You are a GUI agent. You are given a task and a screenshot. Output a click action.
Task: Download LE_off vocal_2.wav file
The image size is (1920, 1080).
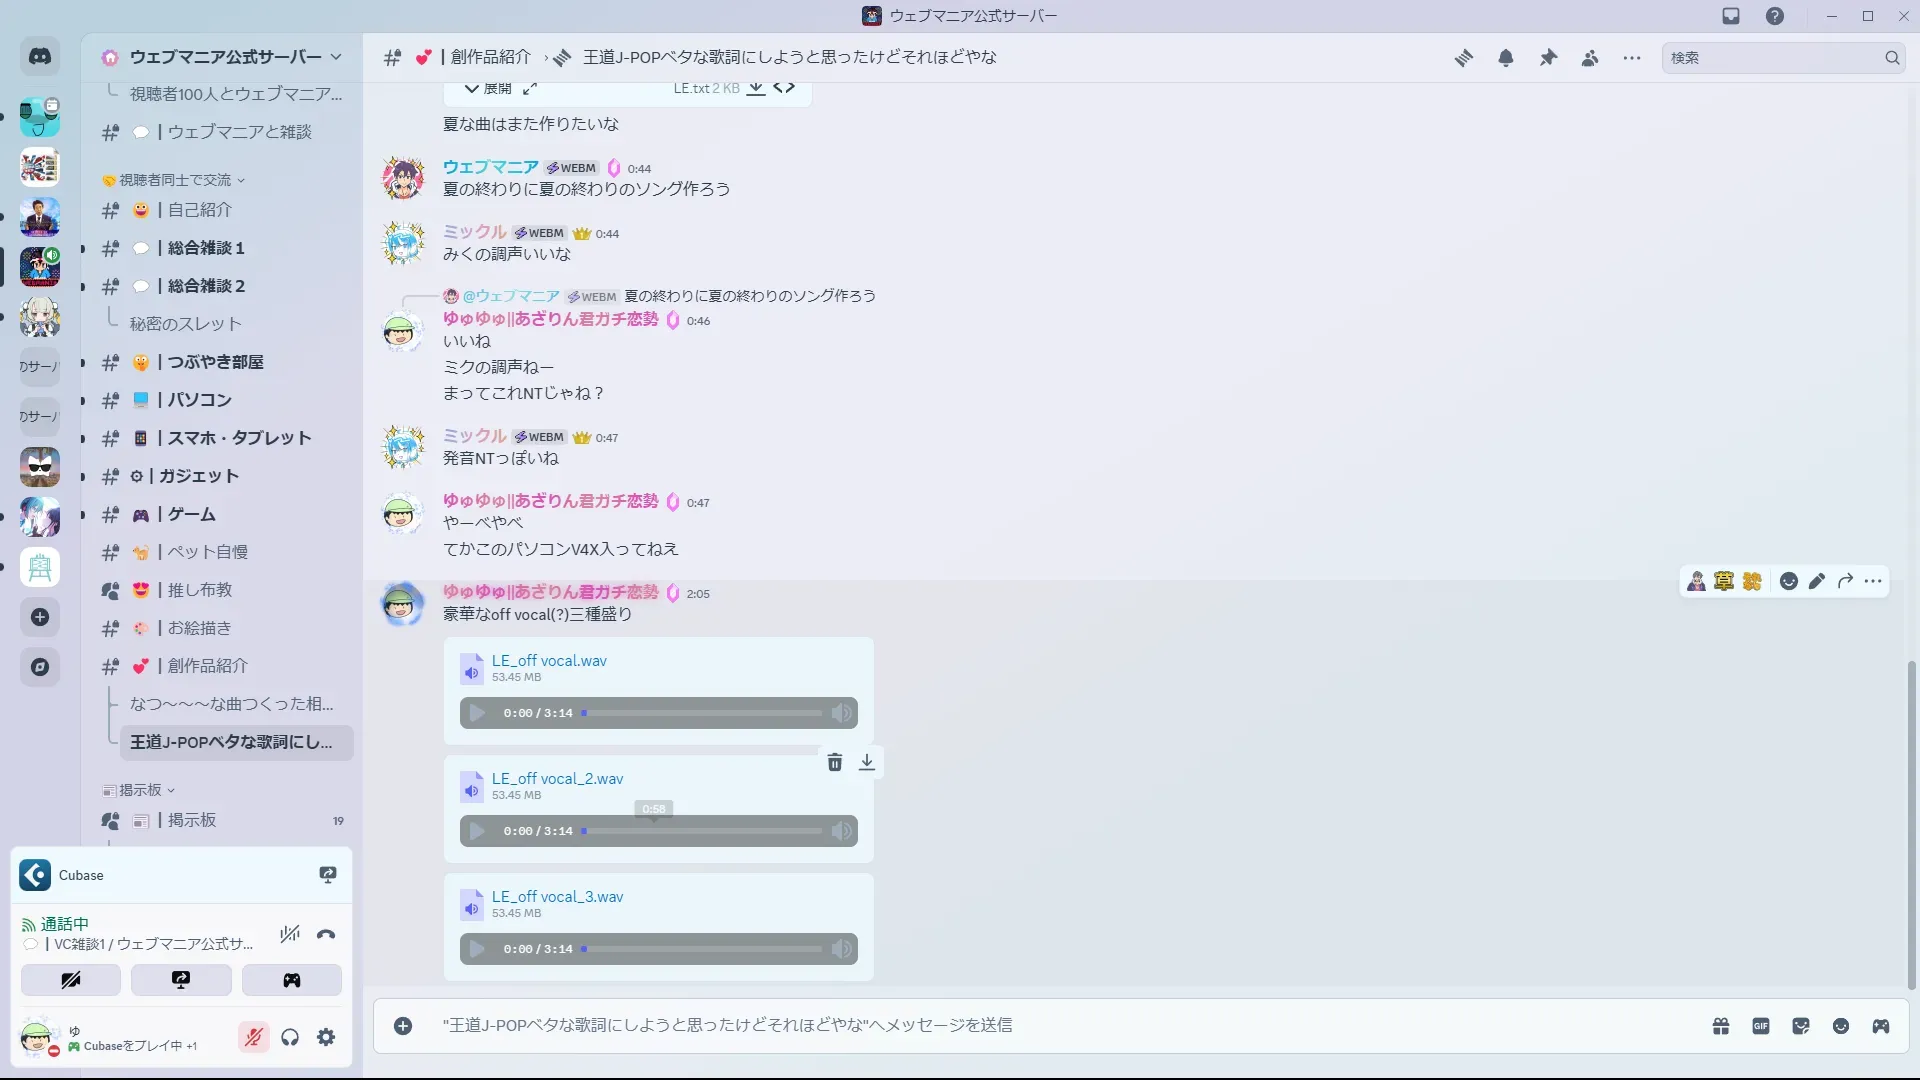(867, 763)
